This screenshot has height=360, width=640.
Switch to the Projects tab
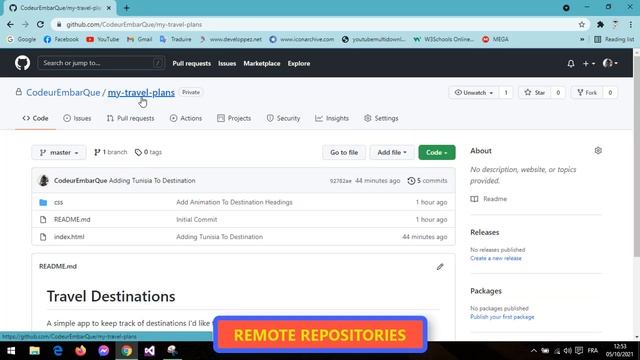coord(234,118)
